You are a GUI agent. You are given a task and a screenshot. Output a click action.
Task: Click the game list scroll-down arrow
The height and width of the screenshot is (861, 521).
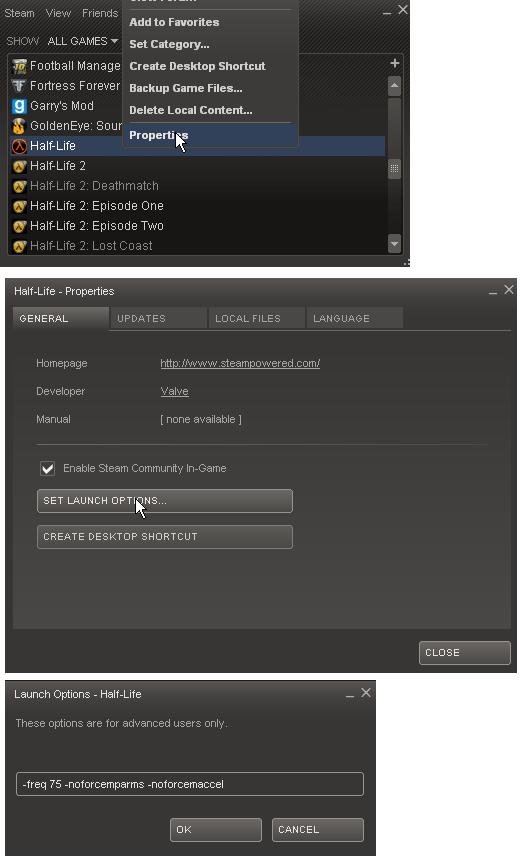point(394,243)
